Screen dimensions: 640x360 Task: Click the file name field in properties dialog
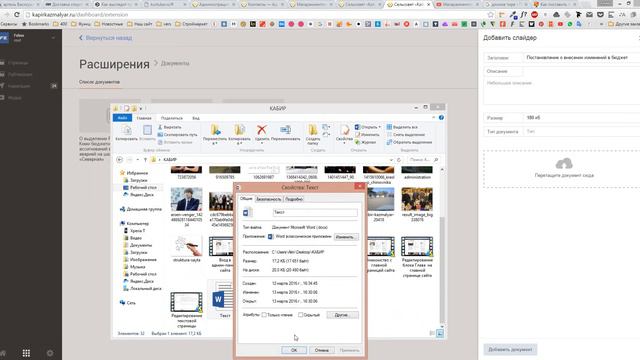tap(315, 213)
